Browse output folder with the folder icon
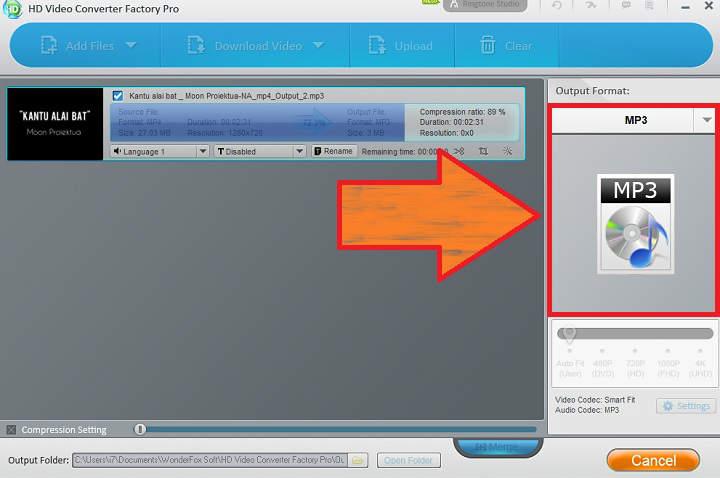This screenshot has width=720, height=478. point(359,460)
